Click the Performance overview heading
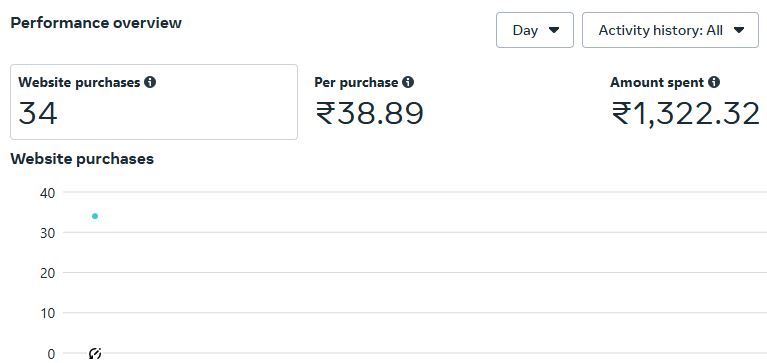 [96, 23]
